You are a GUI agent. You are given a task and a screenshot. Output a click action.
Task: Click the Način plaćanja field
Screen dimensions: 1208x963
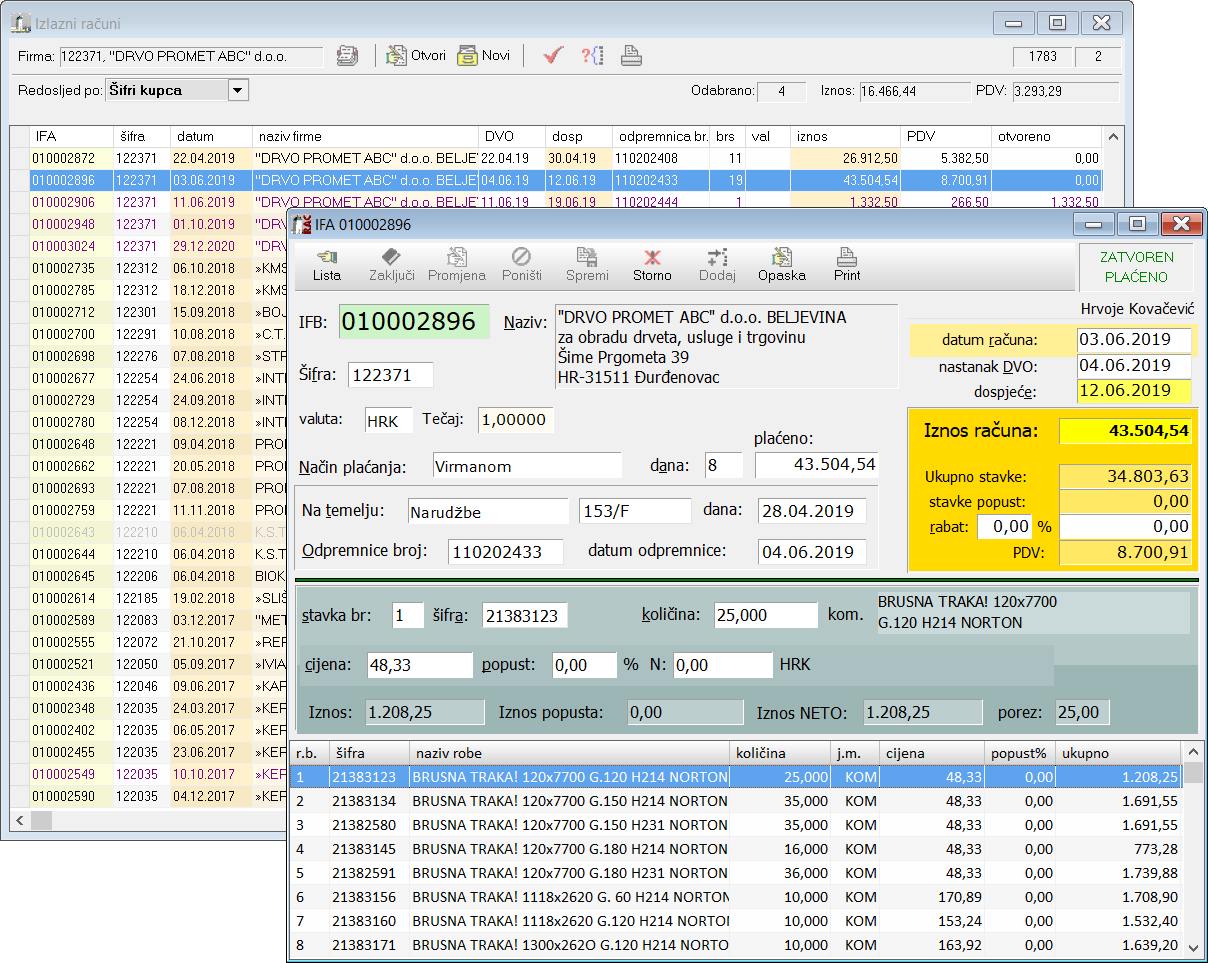(527, 465)
